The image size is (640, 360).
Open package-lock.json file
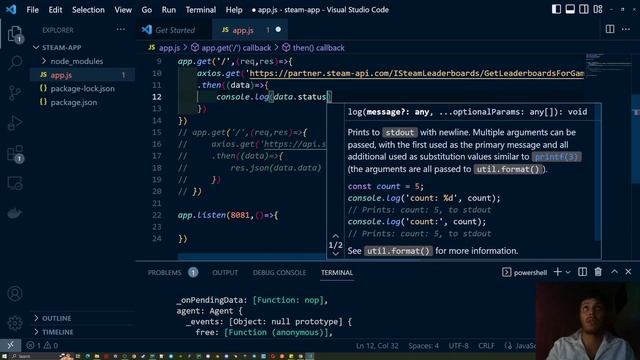click(x=82, y=89)
